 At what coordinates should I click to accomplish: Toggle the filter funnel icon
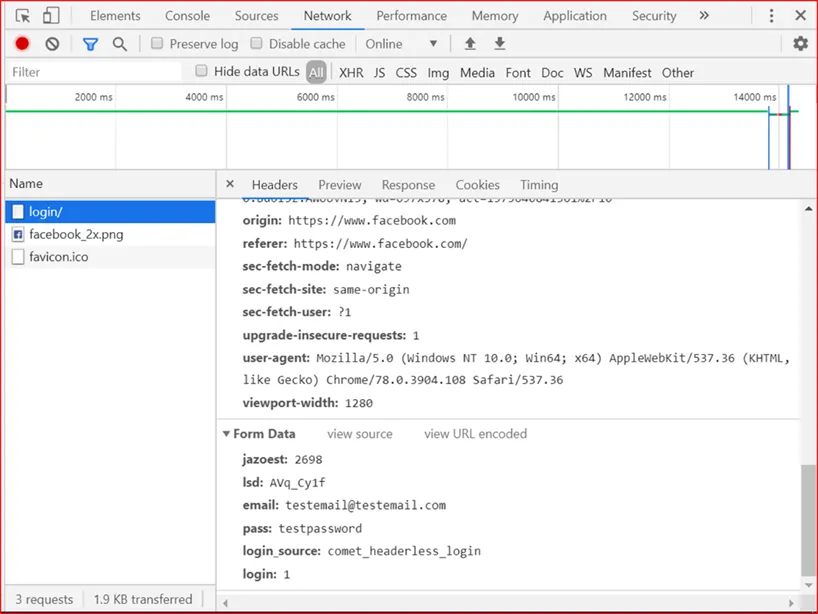90,44
